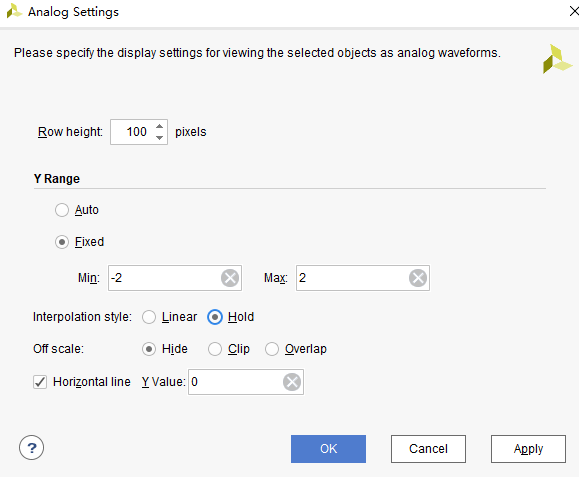Close the Analog Settings dialog
Viewport: 579px width, 477px height.
pyautogui.click(x=573, y=11)
